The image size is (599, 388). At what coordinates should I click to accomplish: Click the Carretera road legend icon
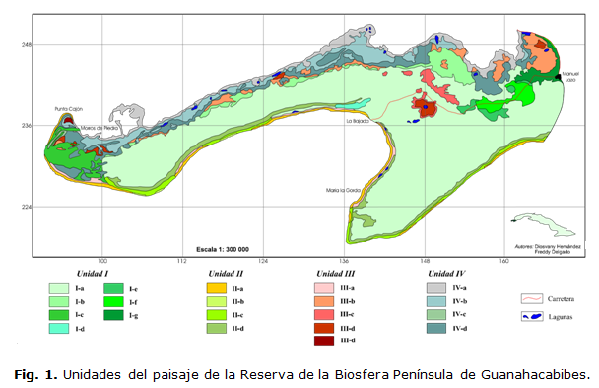(532, 298)
